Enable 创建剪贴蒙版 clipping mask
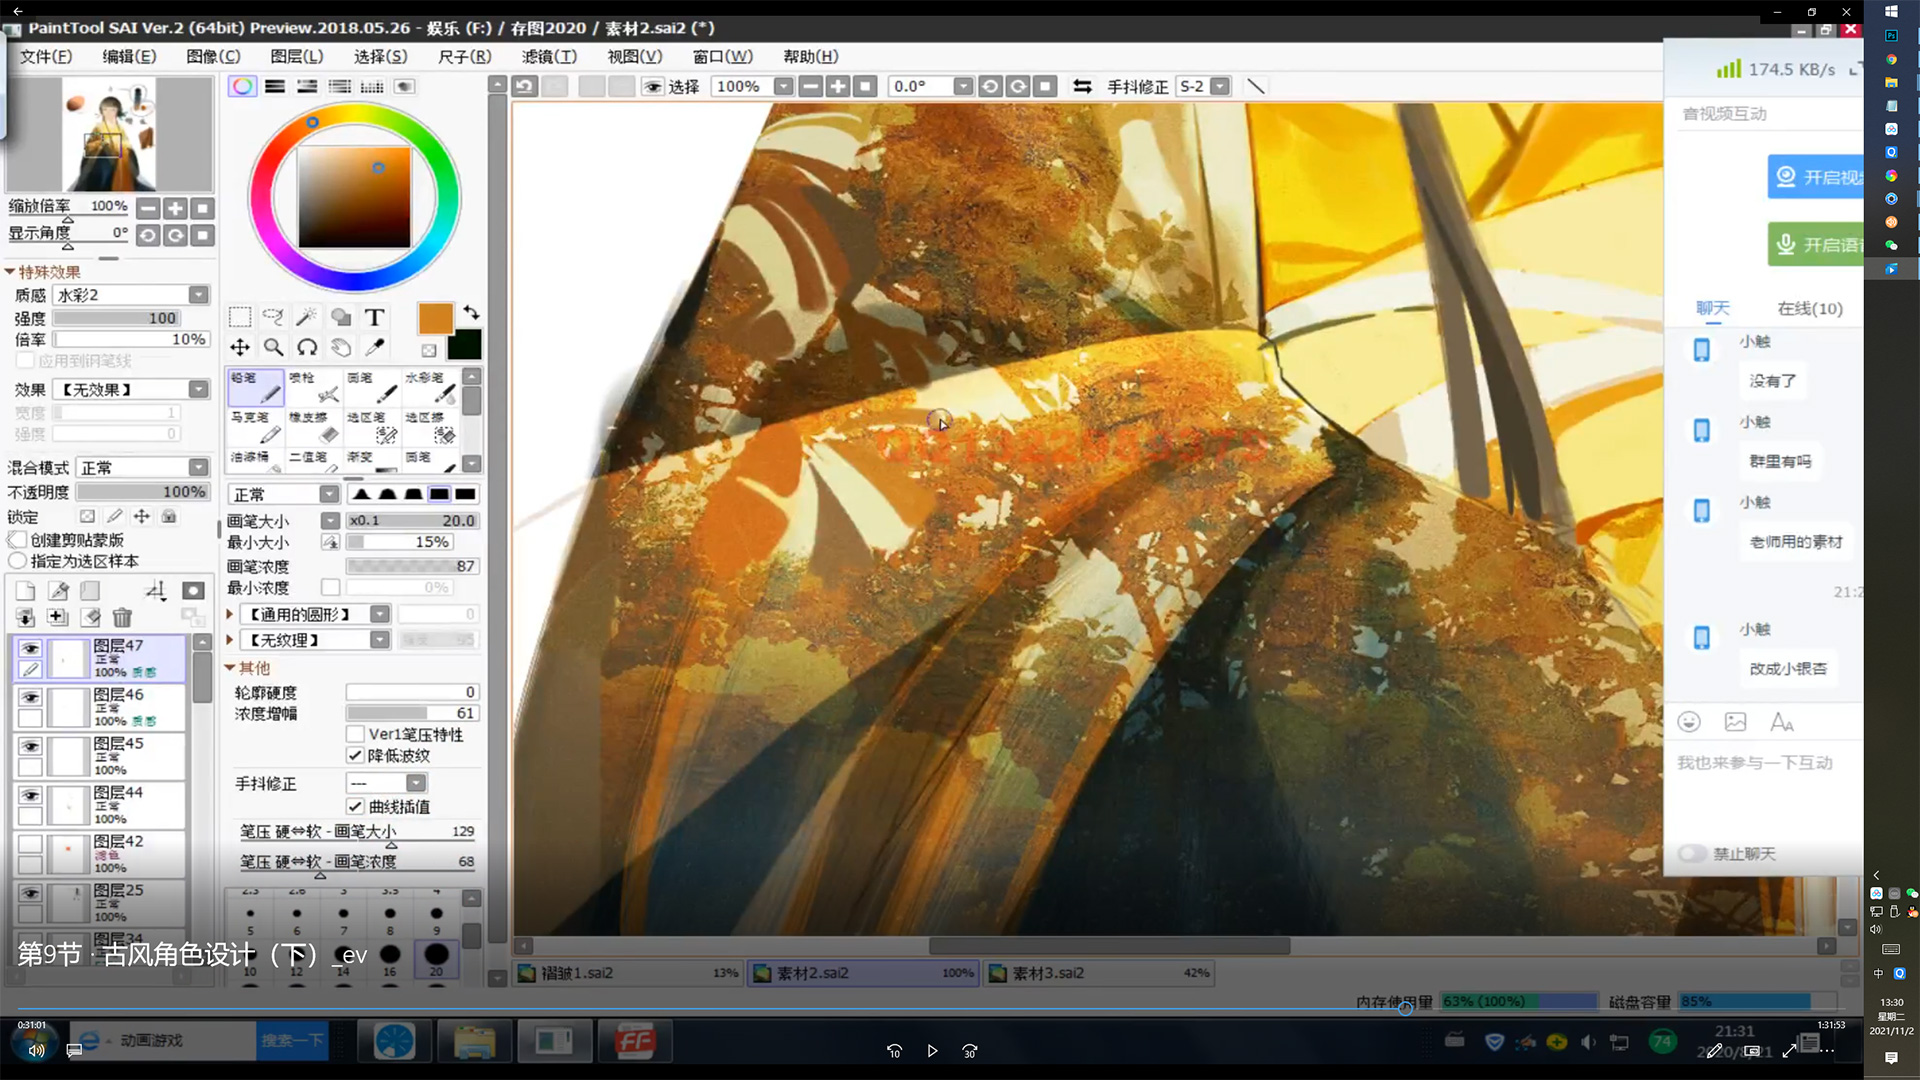1920x1080 pixels. pos(17,540)
